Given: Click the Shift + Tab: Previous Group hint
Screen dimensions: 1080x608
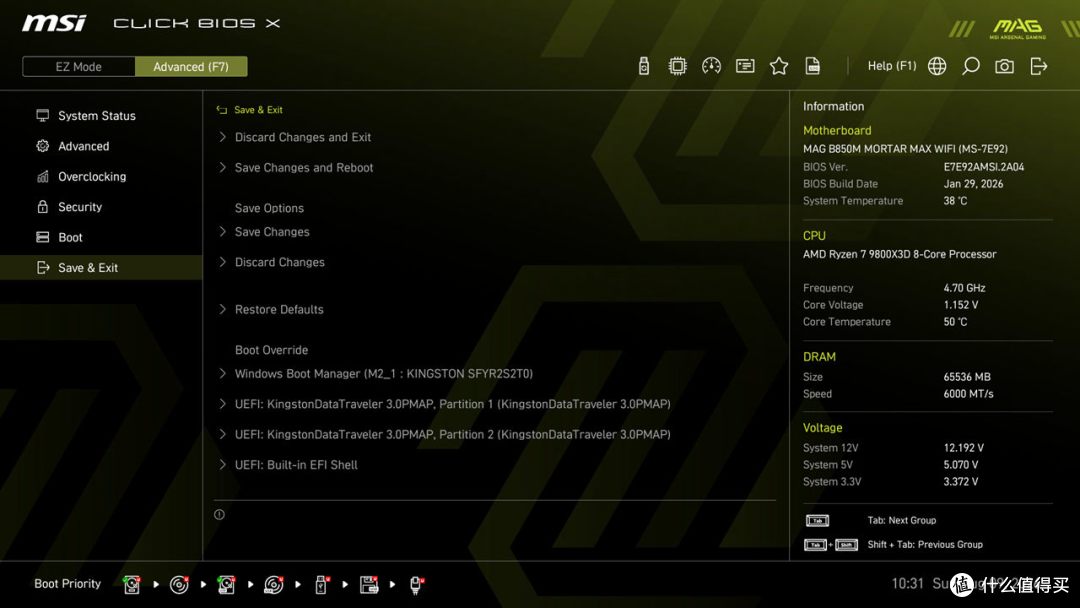Looking at the screenshot, I should tap(925, 545).
